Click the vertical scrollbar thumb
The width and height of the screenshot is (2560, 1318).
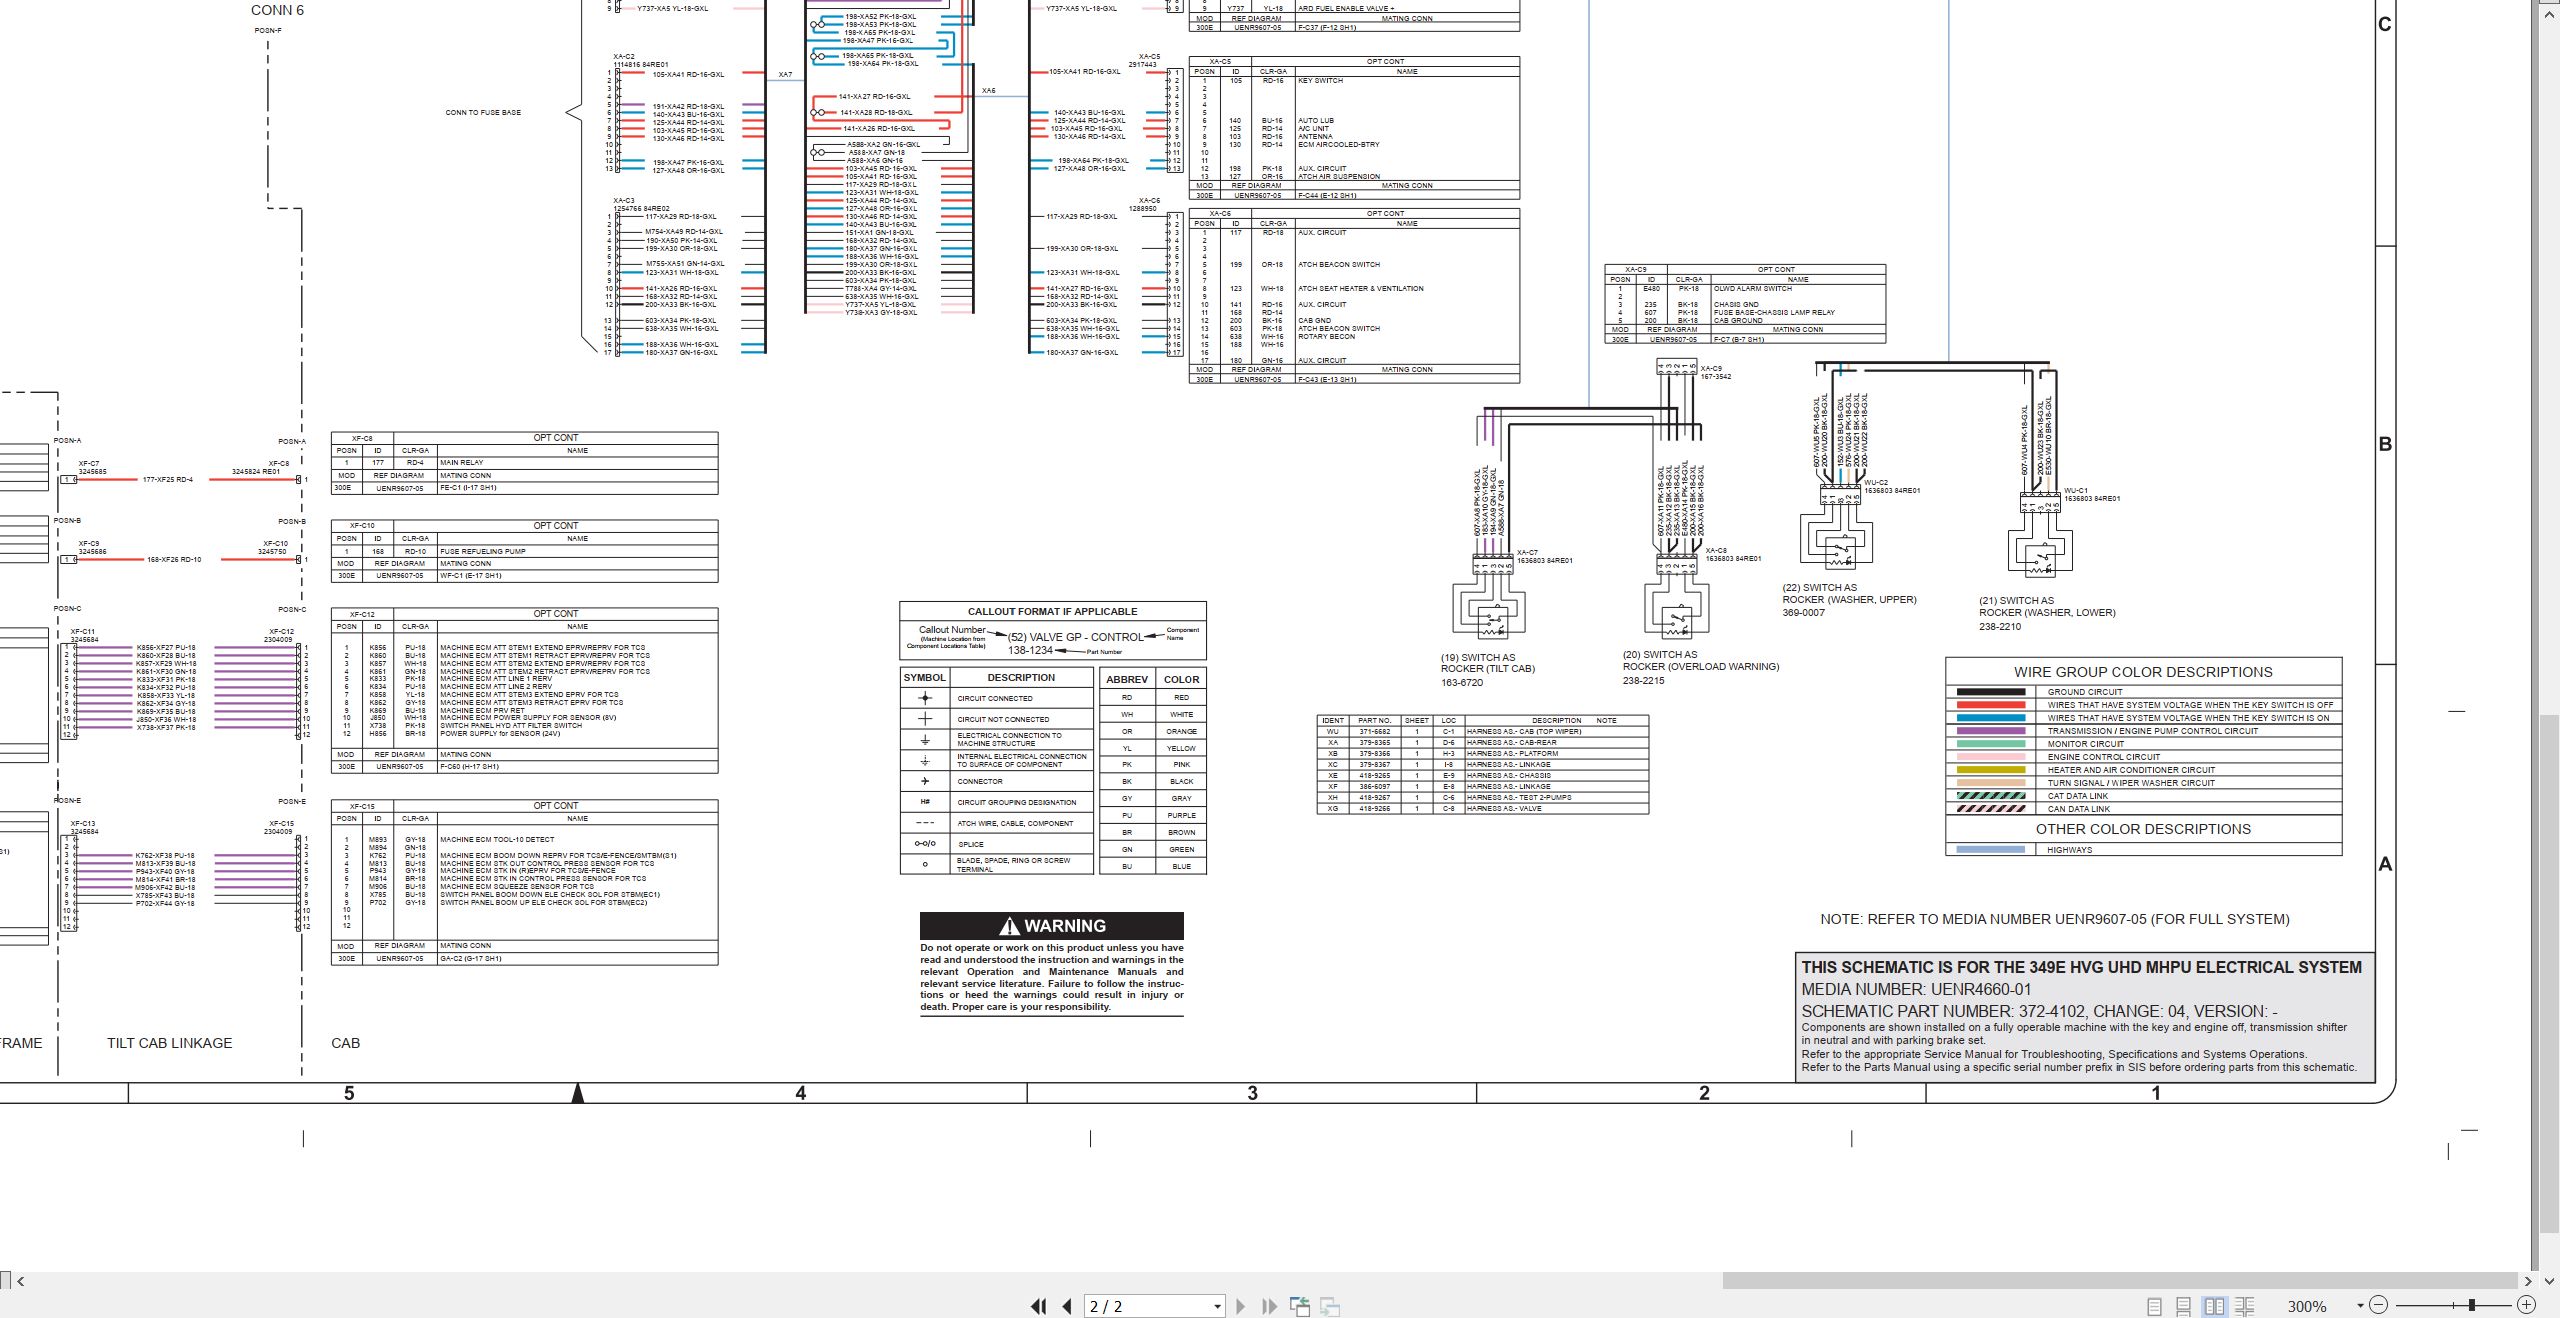2549,975
